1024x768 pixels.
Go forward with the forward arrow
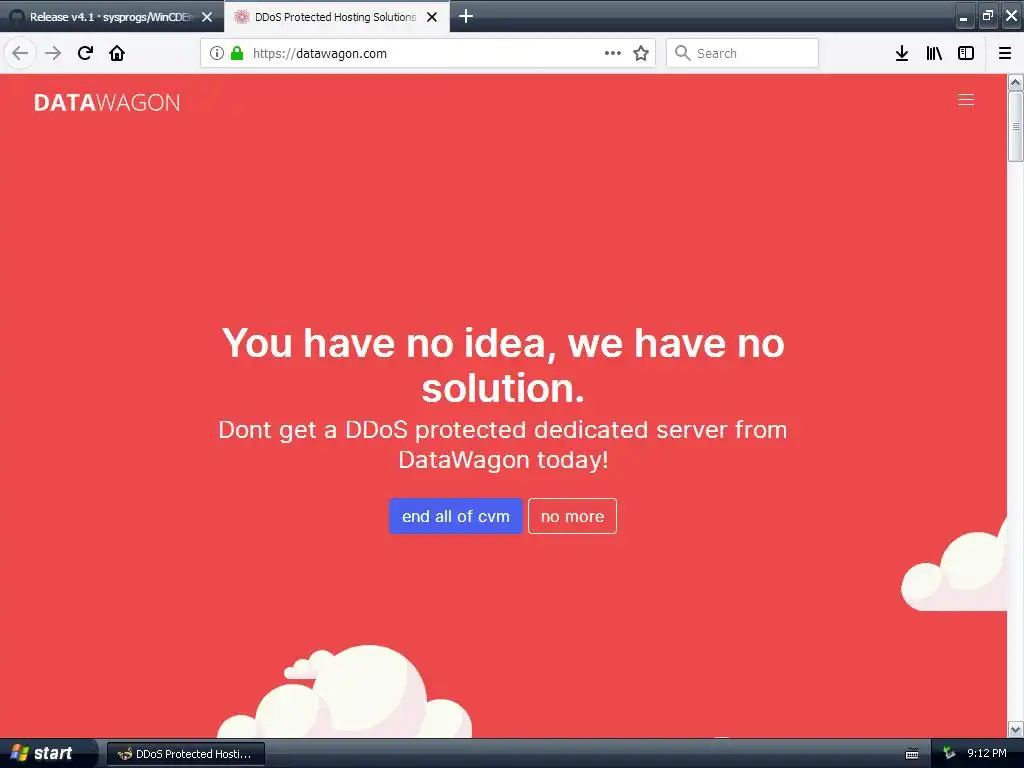(53, 53)
